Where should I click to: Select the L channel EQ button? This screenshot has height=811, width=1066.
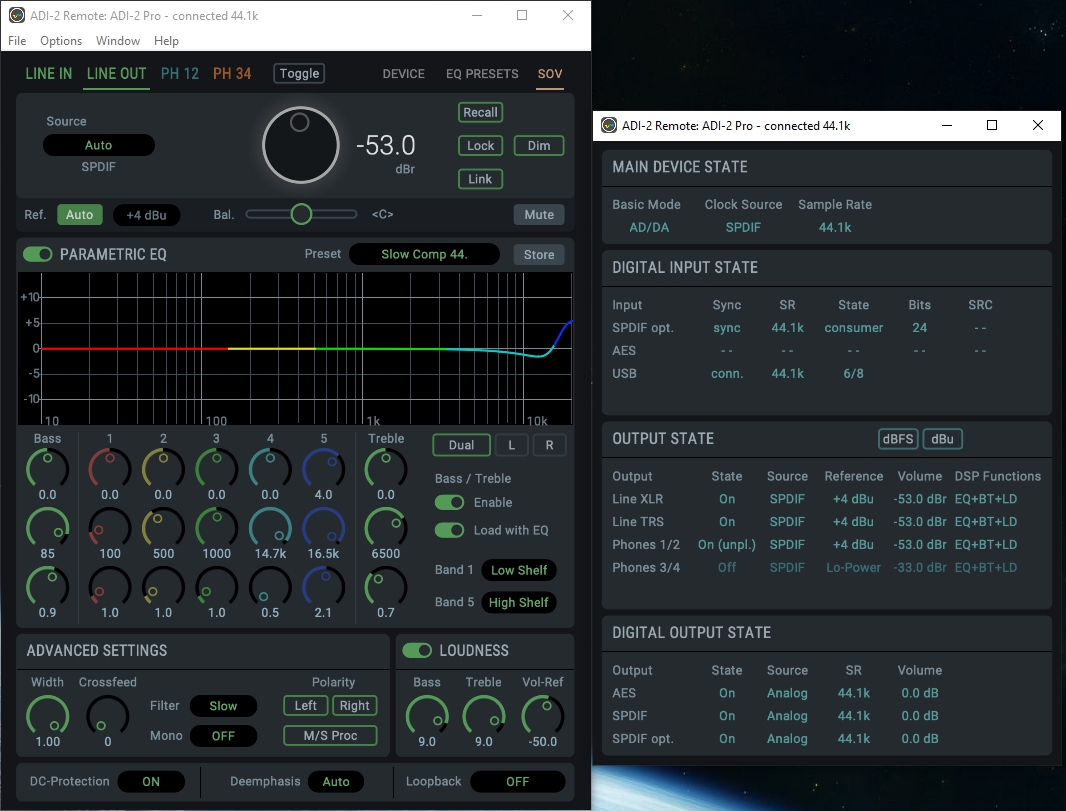pos(511,445)
